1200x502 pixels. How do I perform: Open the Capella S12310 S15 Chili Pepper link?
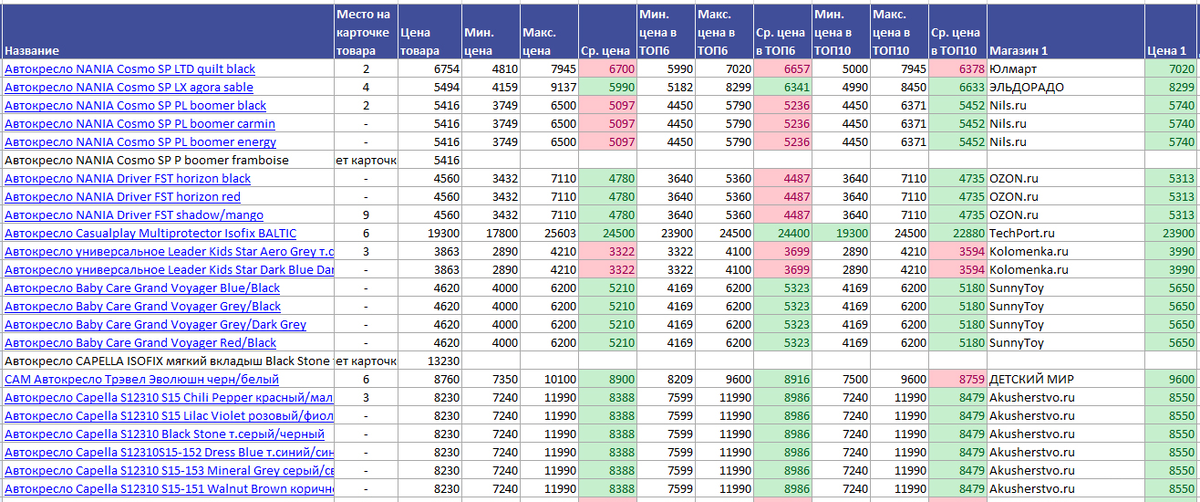[x=169, y=397]
